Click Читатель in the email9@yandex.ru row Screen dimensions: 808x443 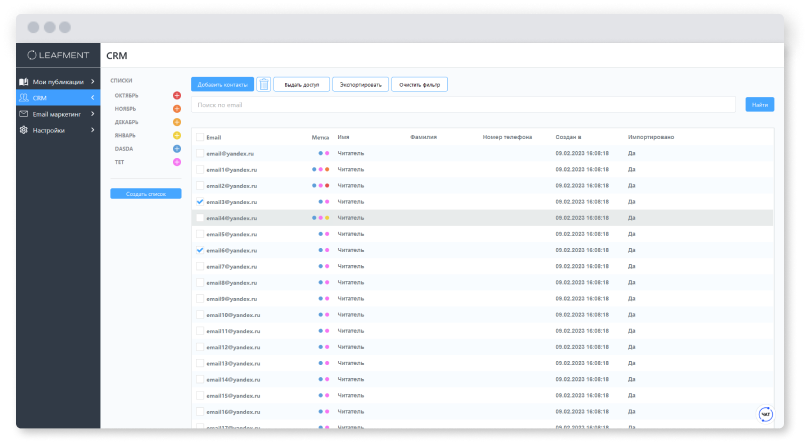350,299
